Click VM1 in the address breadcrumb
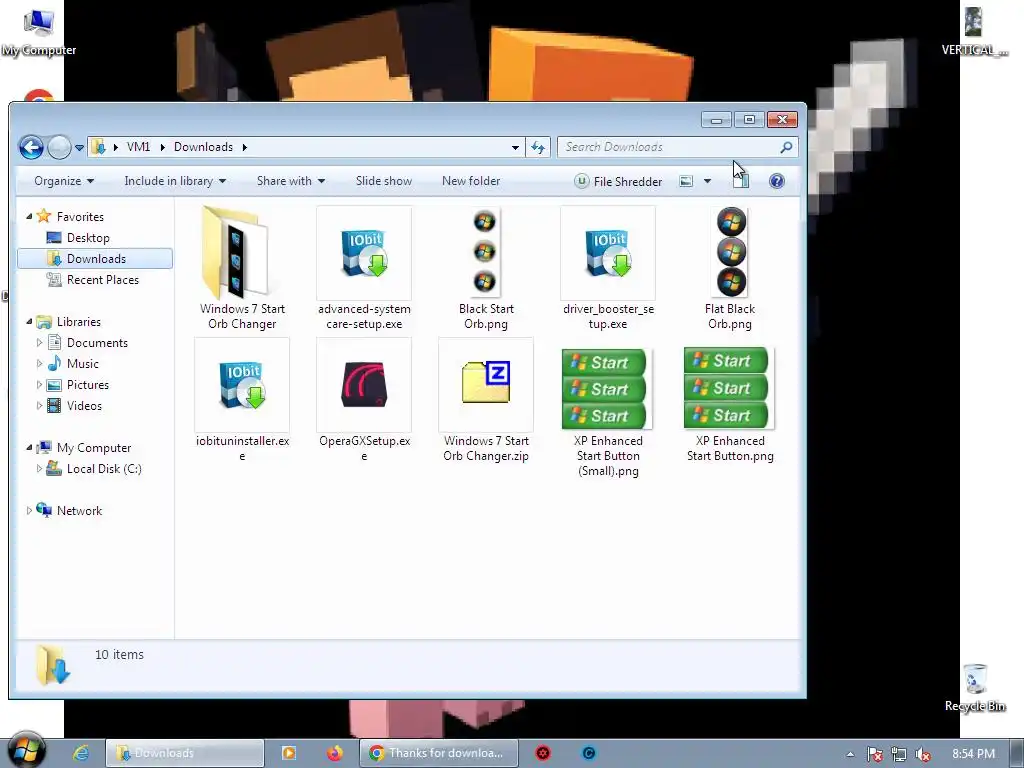Image resolution: width=1024 pixels, height=768 pixels. (x=138, y=147)
